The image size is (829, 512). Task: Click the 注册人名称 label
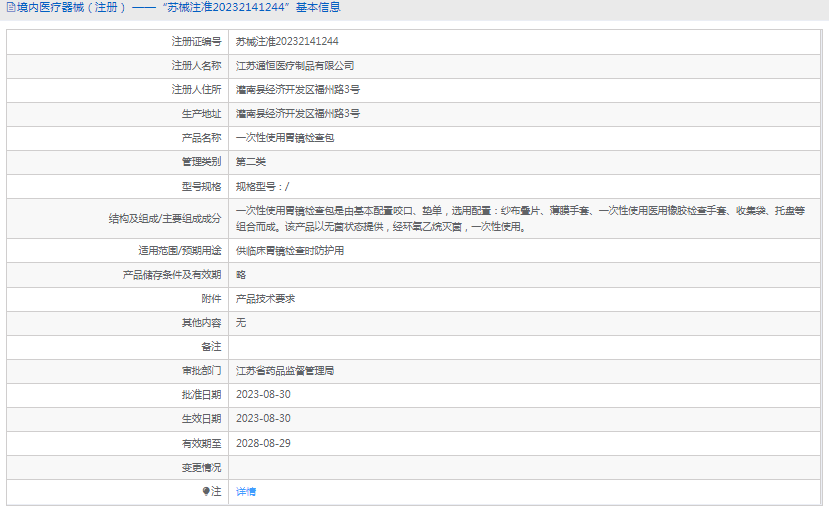tap(196, 66)
